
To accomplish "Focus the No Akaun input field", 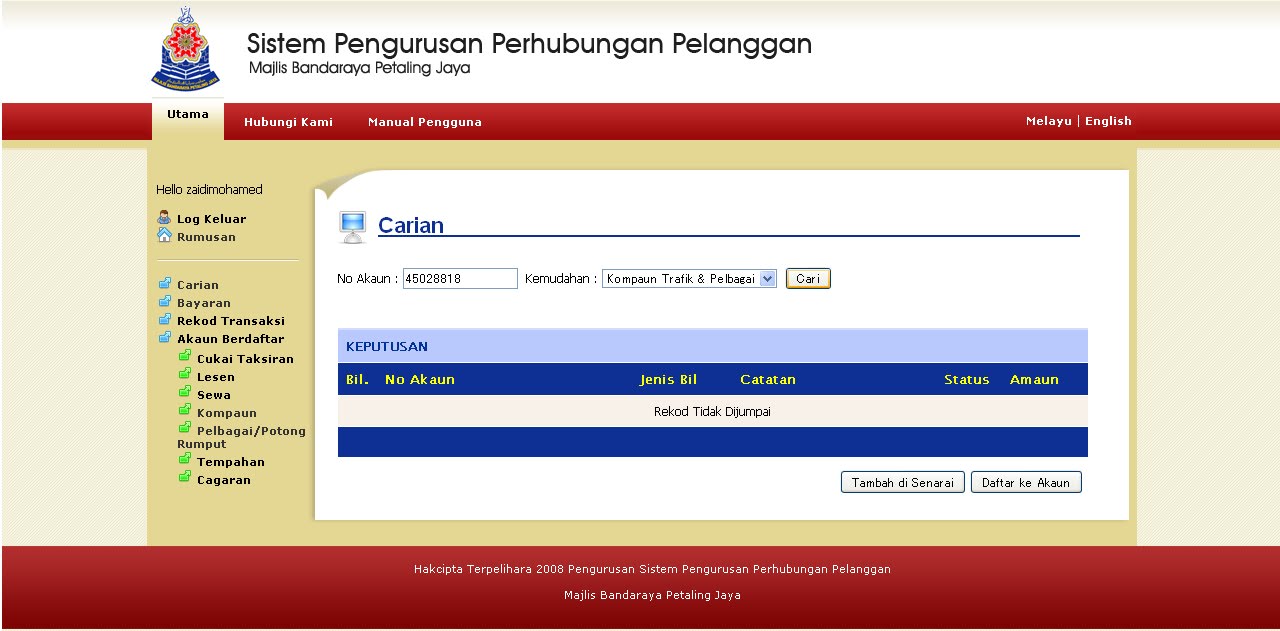I will coord(460,279).
